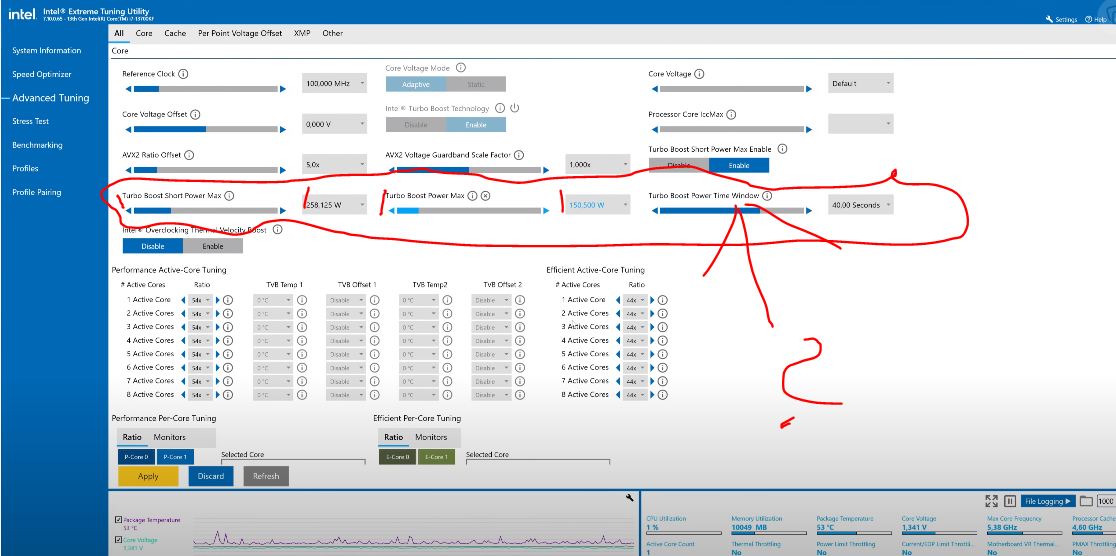Show Core Voltage Offset info icon
The width and height of the screenshot is (1116, 556).
pyautogui.click(x=195, y=114)
